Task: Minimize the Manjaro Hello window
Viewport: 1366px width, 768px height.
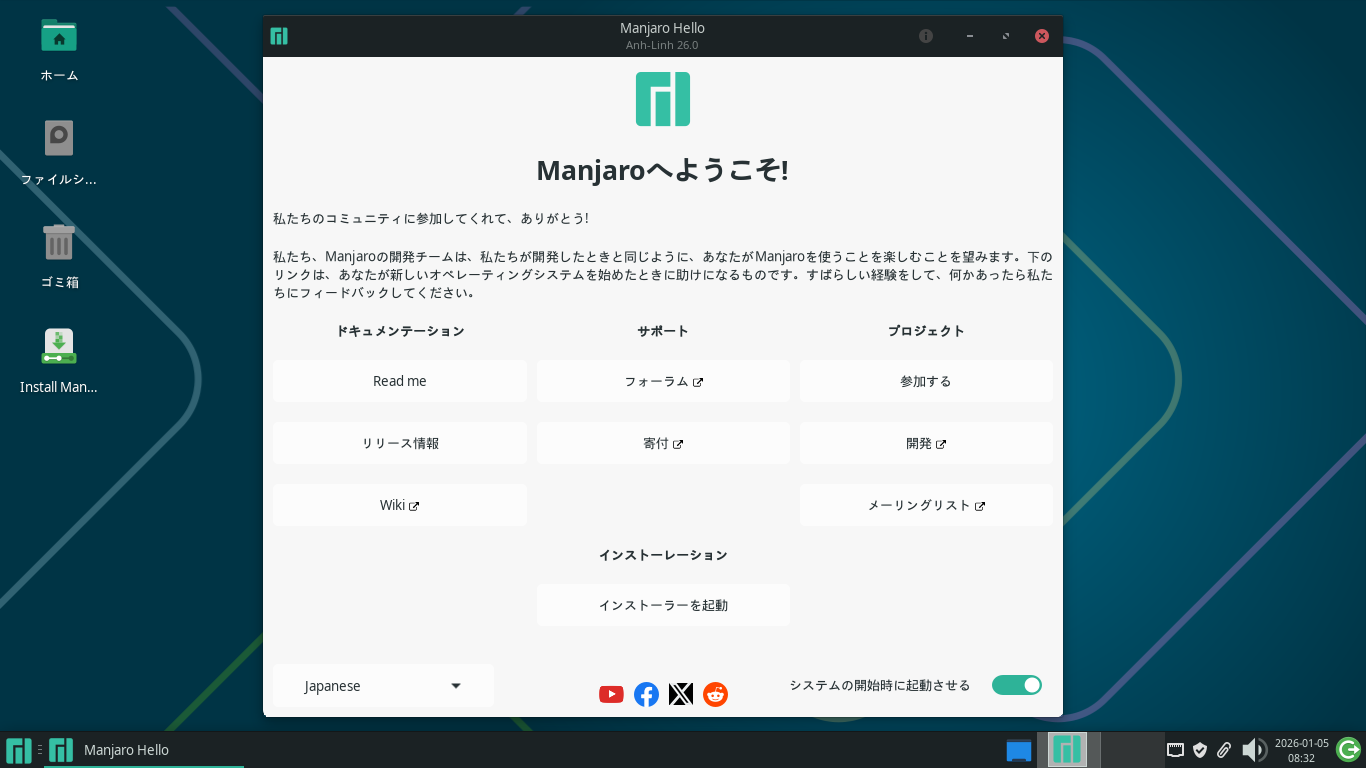Action: [x=969, y=36]
